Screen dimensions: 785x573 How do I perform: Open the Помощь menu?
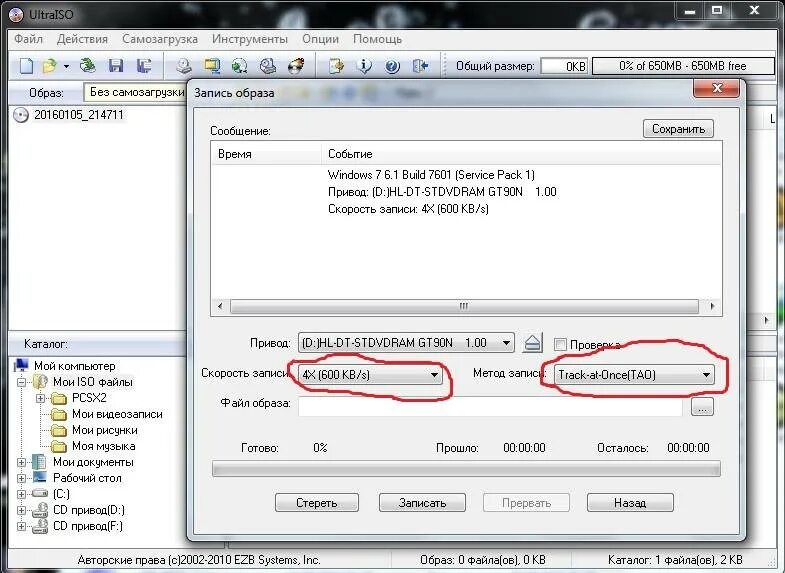pos(377,39)
